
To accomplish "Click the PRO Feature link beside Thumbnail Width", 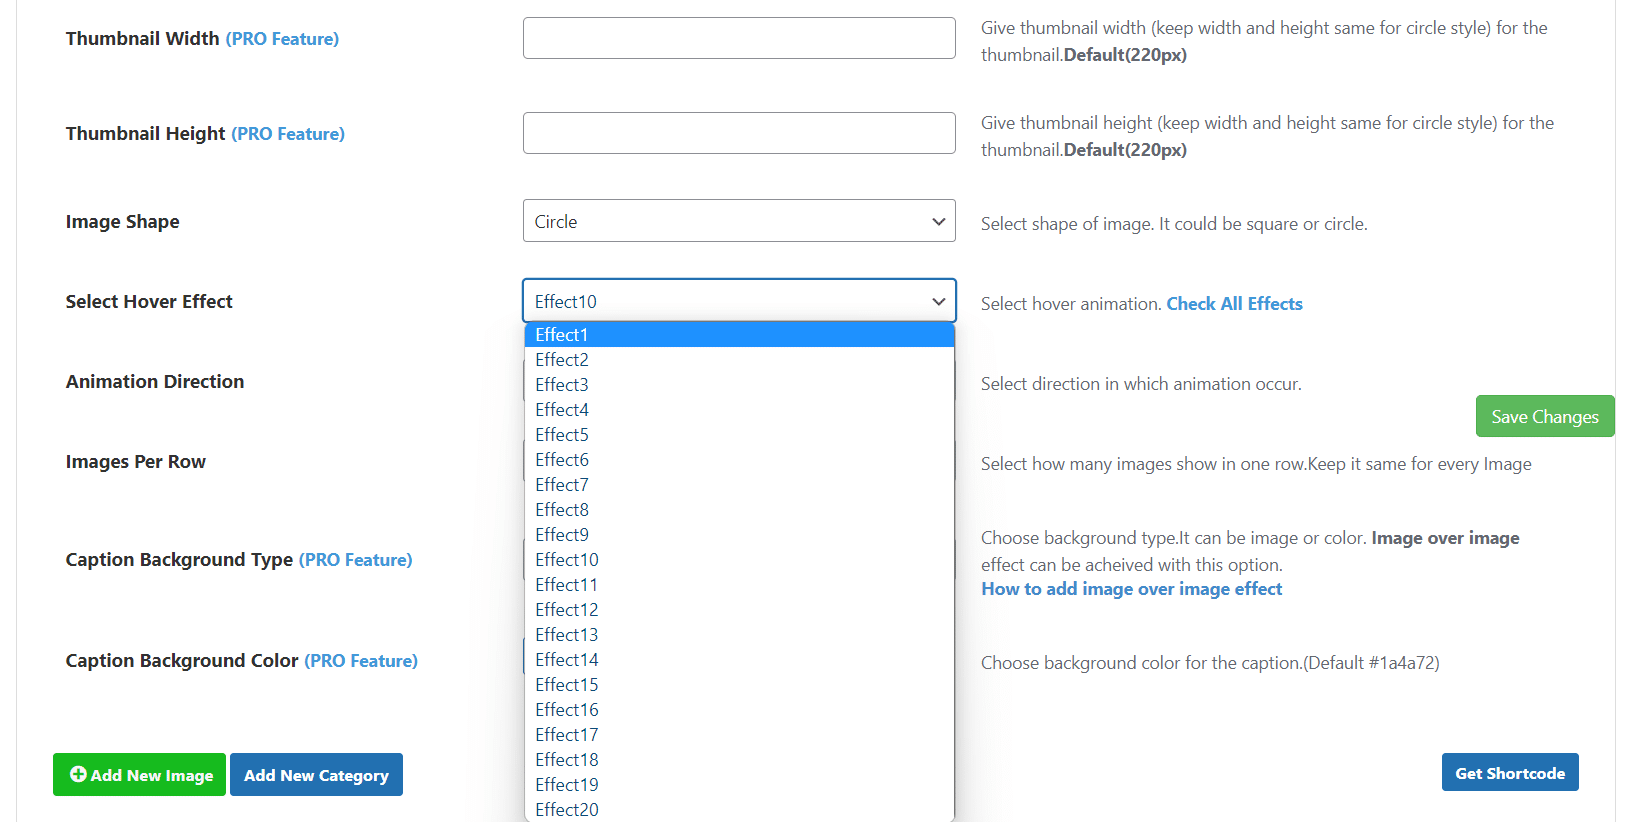I will click(282, 39).
